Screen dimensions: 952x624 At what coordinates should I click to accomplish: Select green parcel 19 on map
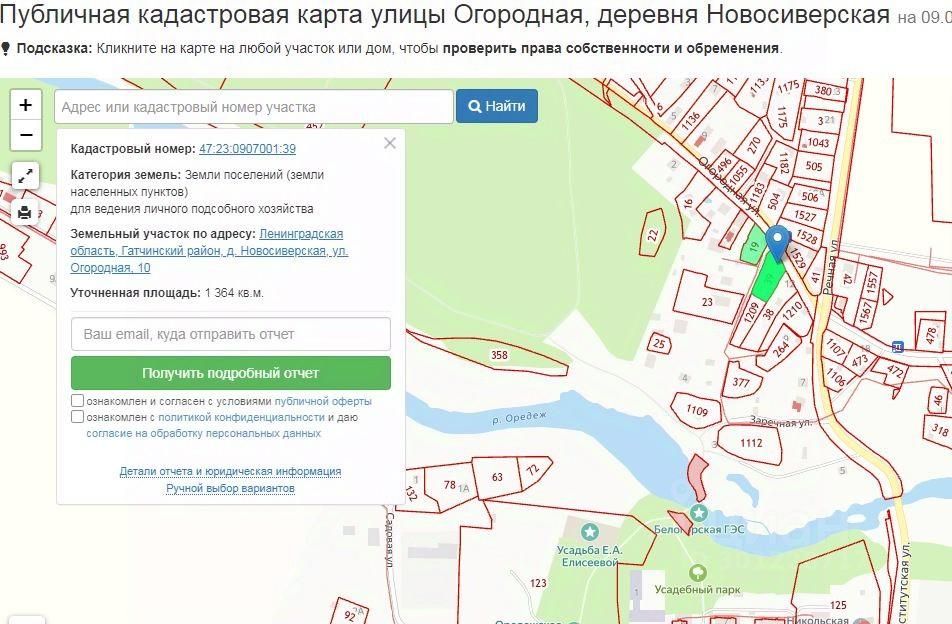coord(753,246)
